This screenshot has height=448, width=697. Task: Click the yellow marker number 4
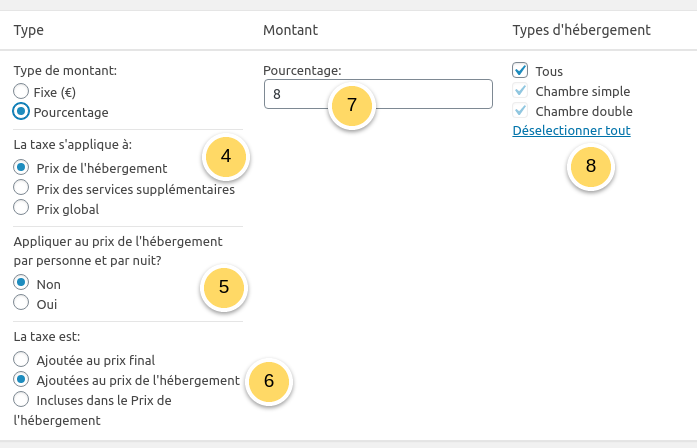click(225, 155)
